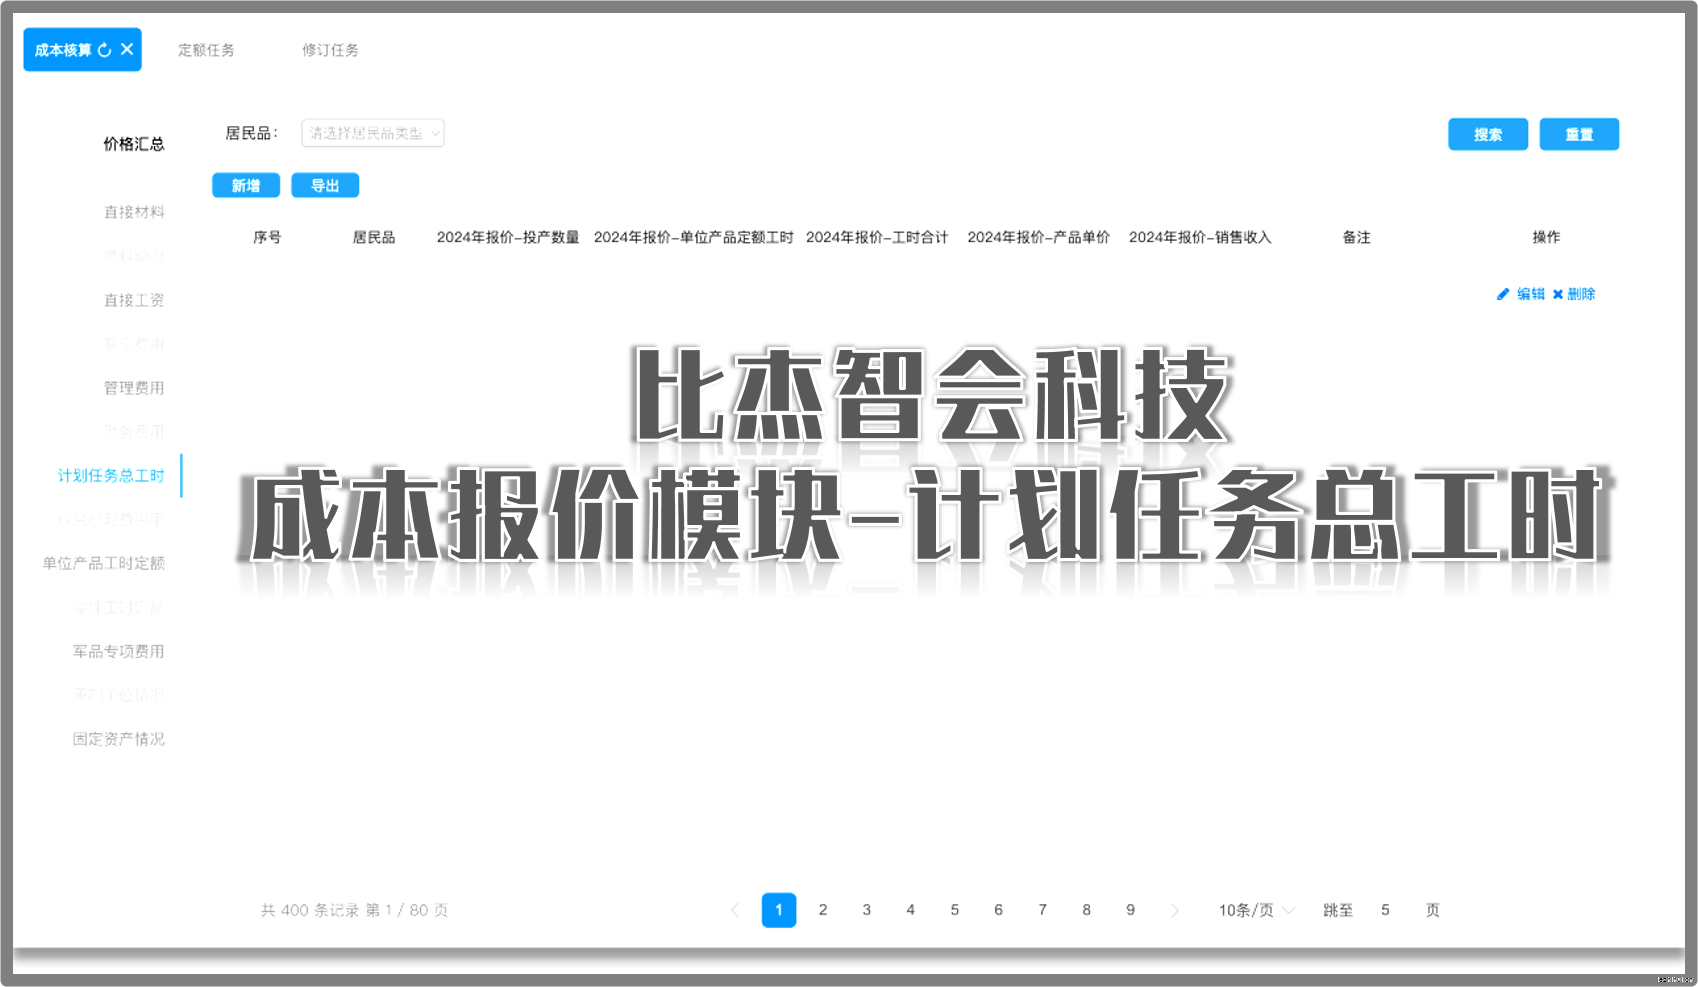
Task: Click the 新增 button
Action: pos(246,185)
